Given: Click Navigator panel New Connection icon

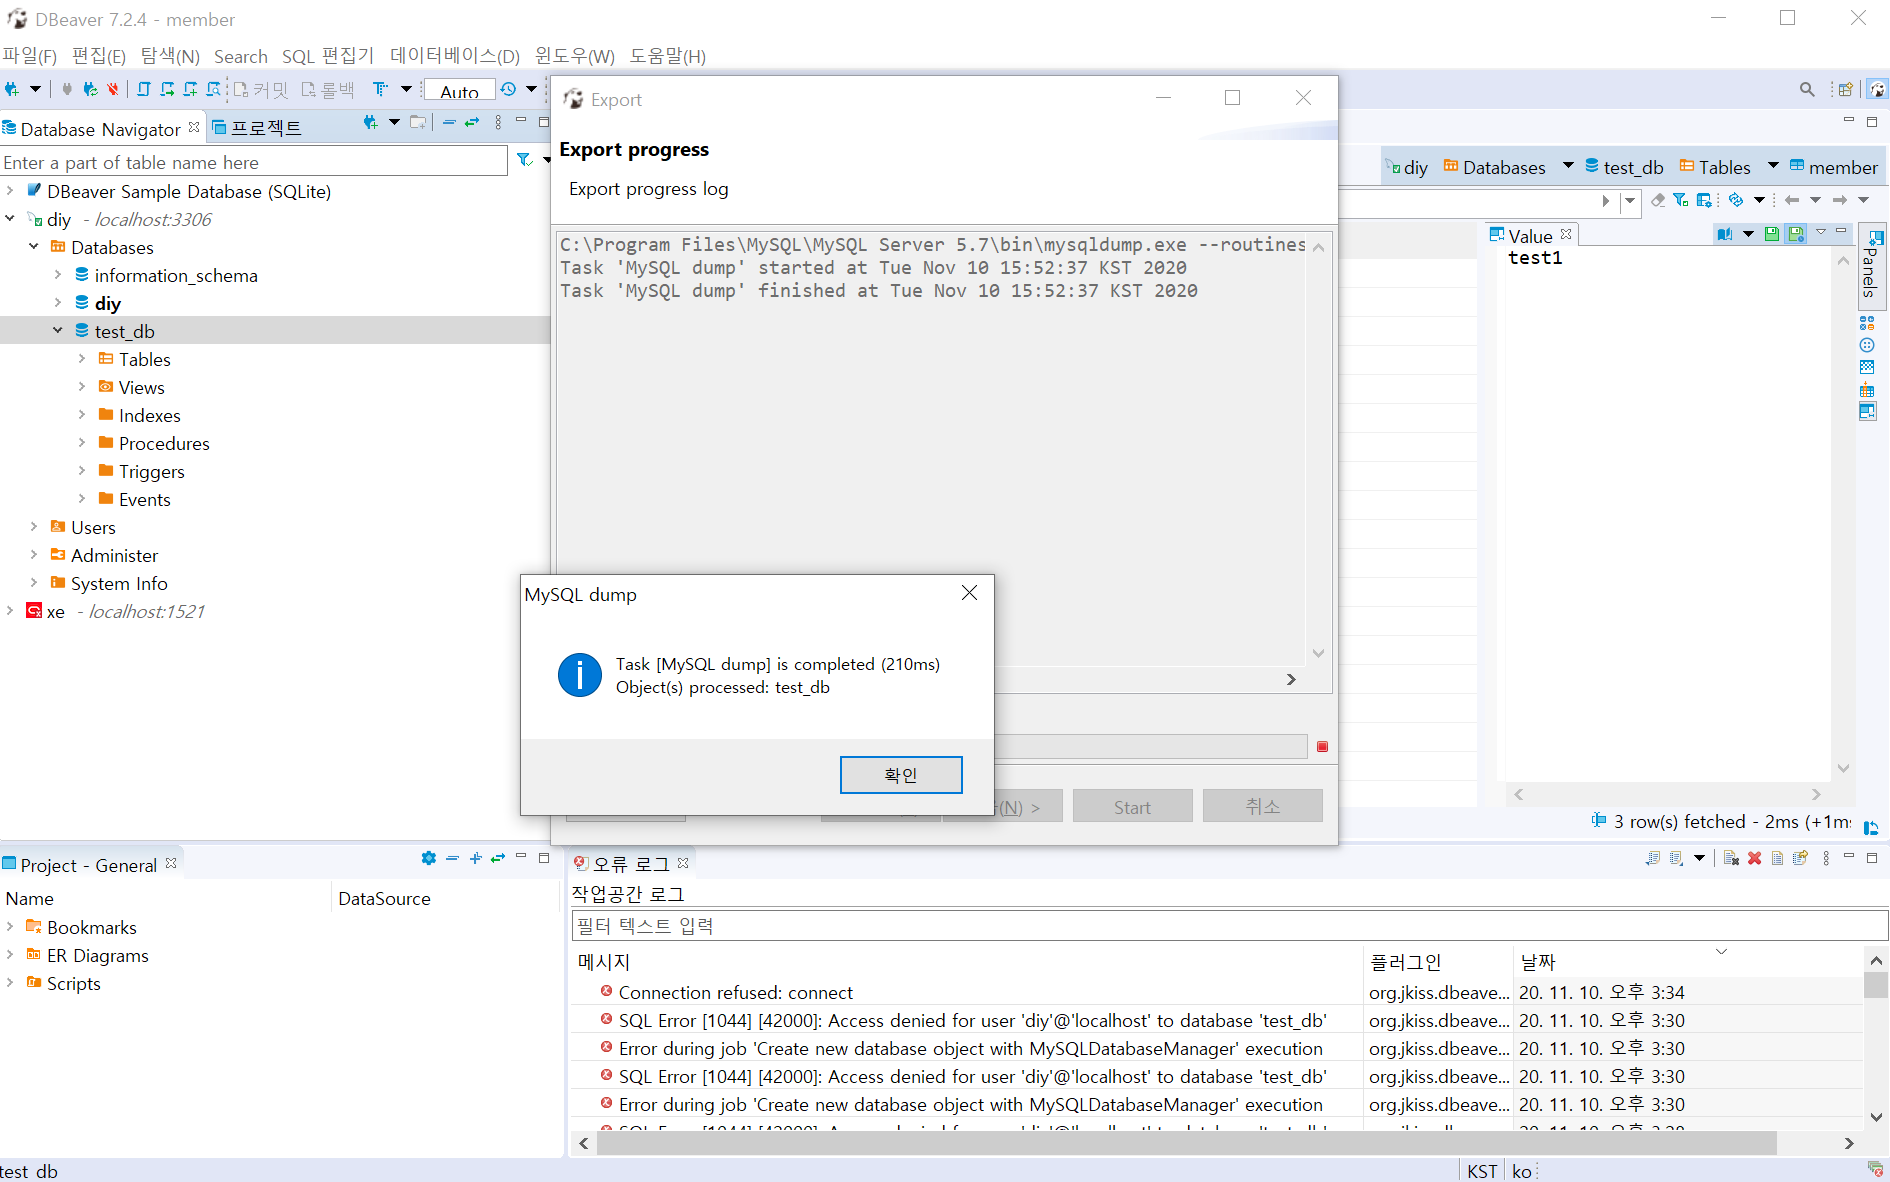Looking at the screenshot, I should [x=371, y=122].
